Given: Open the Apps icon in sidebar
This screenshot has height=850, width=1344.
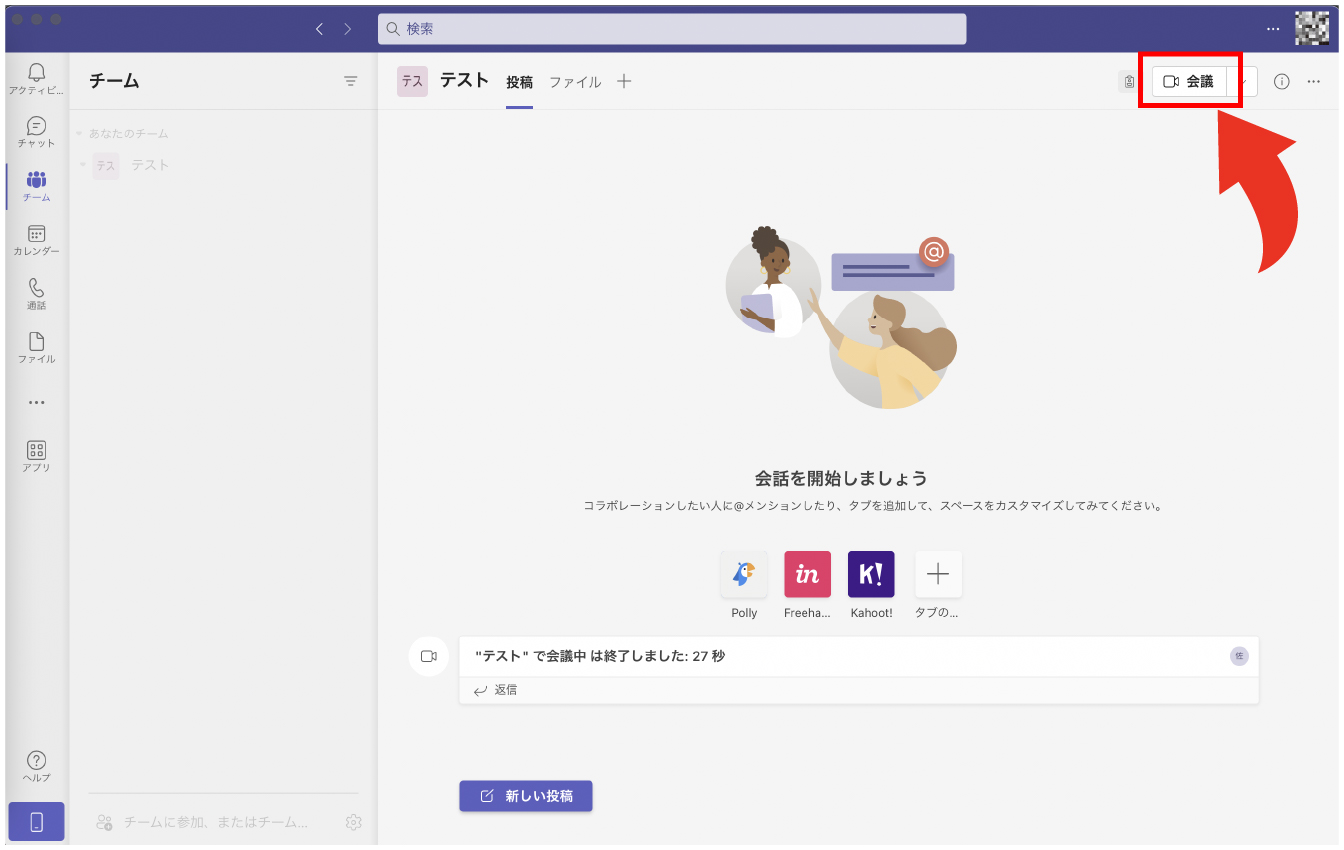Looking at the screenshot, I should click(36, 456).
